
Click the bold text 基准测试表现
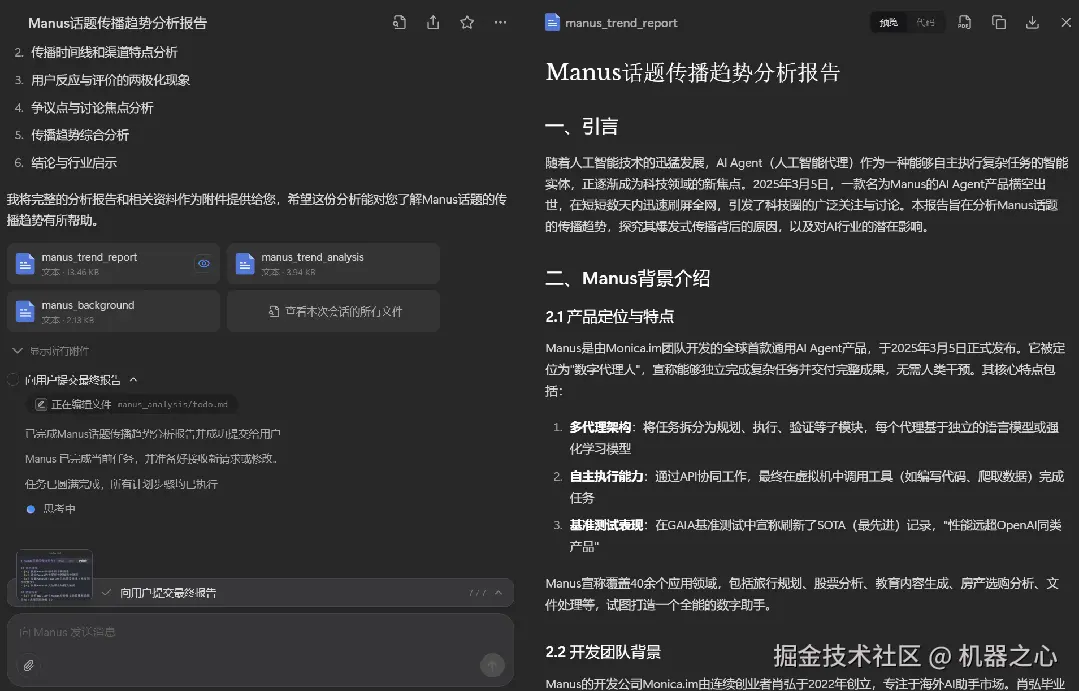pyautogui.click(x=606, y=525)
